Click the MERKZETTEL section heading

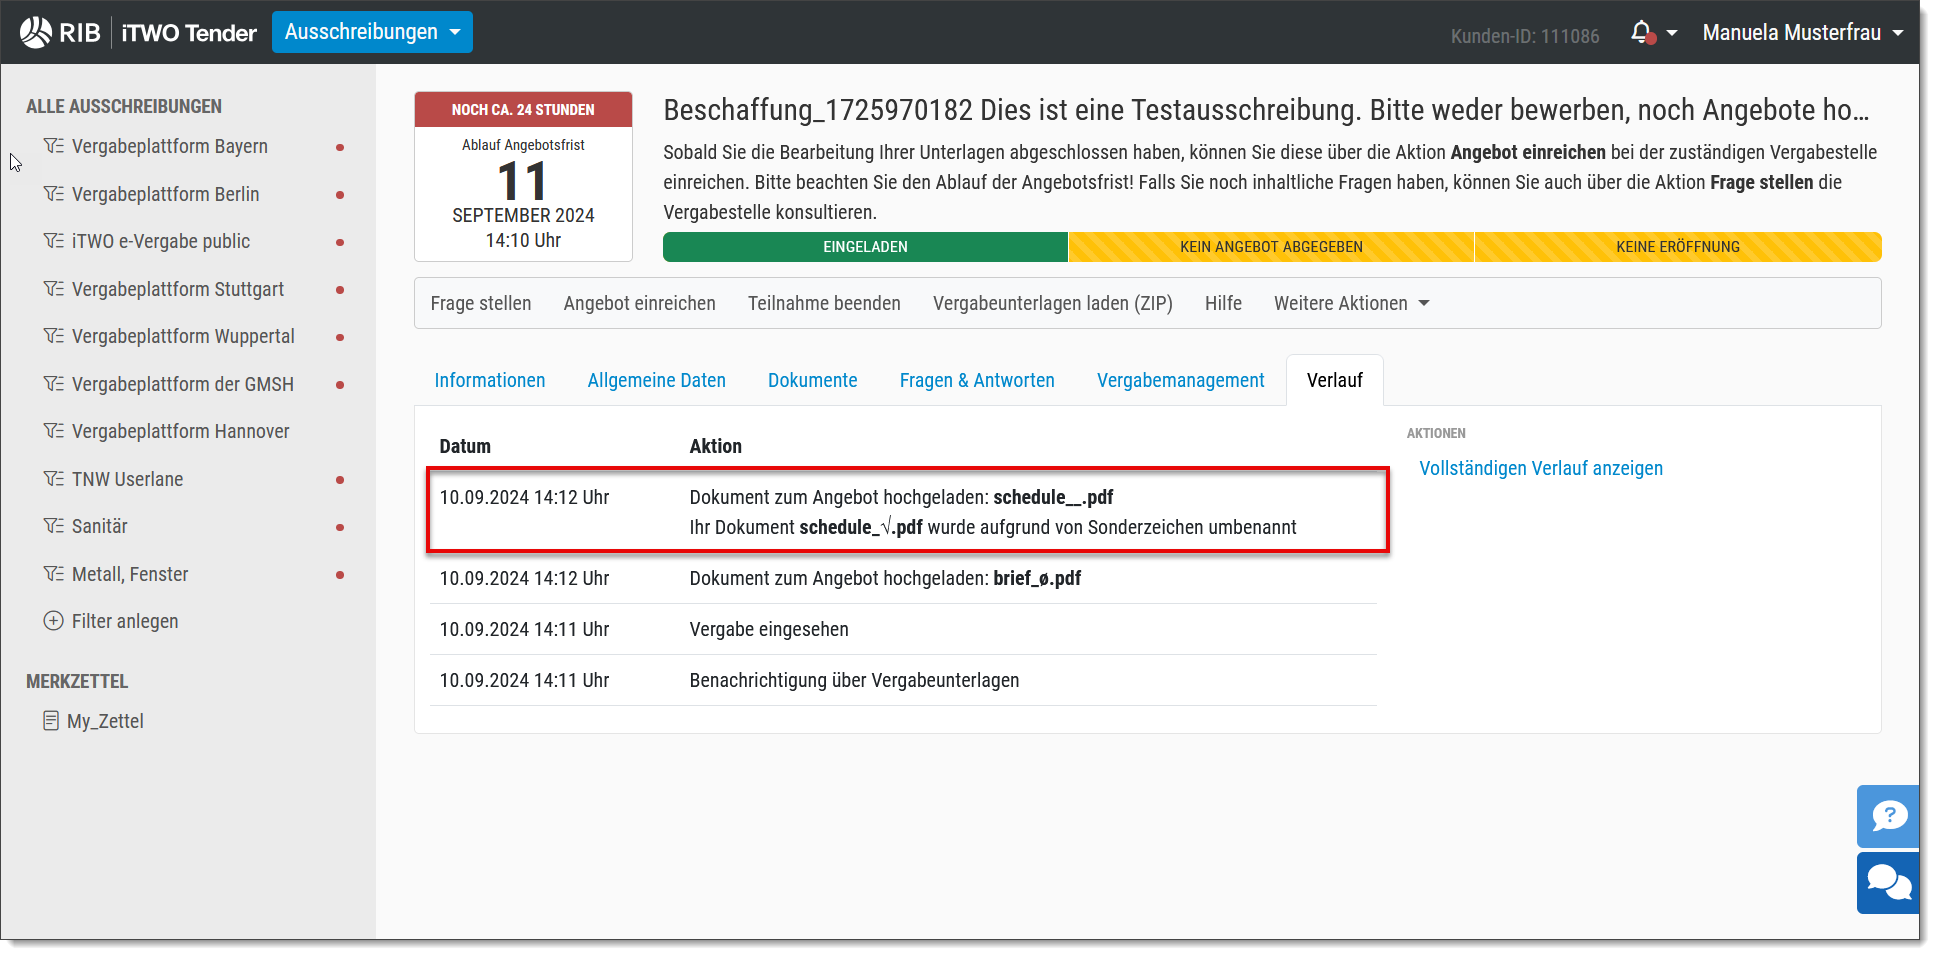point(77,681)
